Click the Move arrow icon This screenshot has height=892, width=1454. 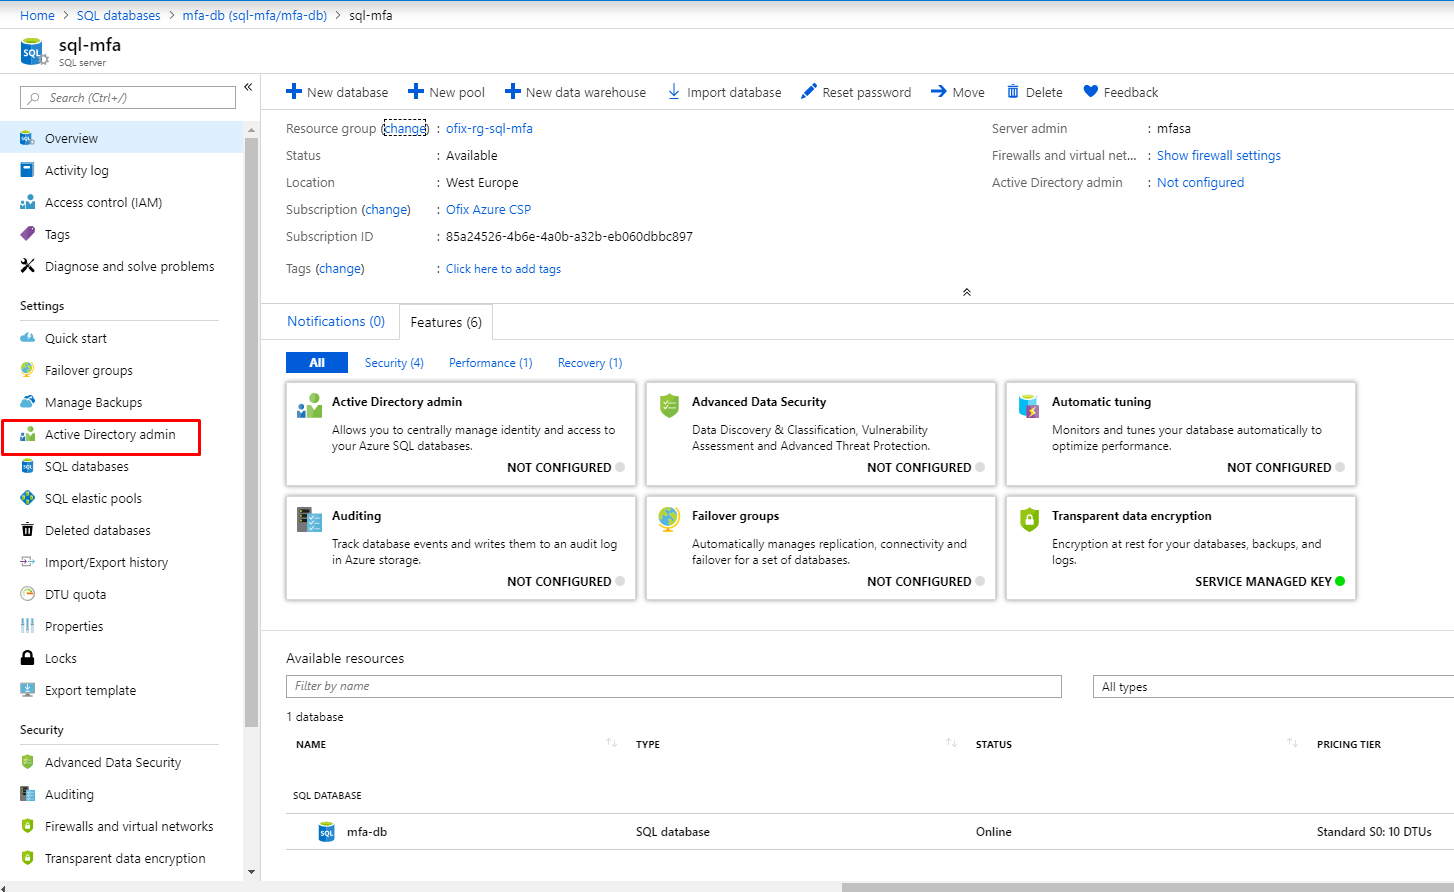(939, 92)
